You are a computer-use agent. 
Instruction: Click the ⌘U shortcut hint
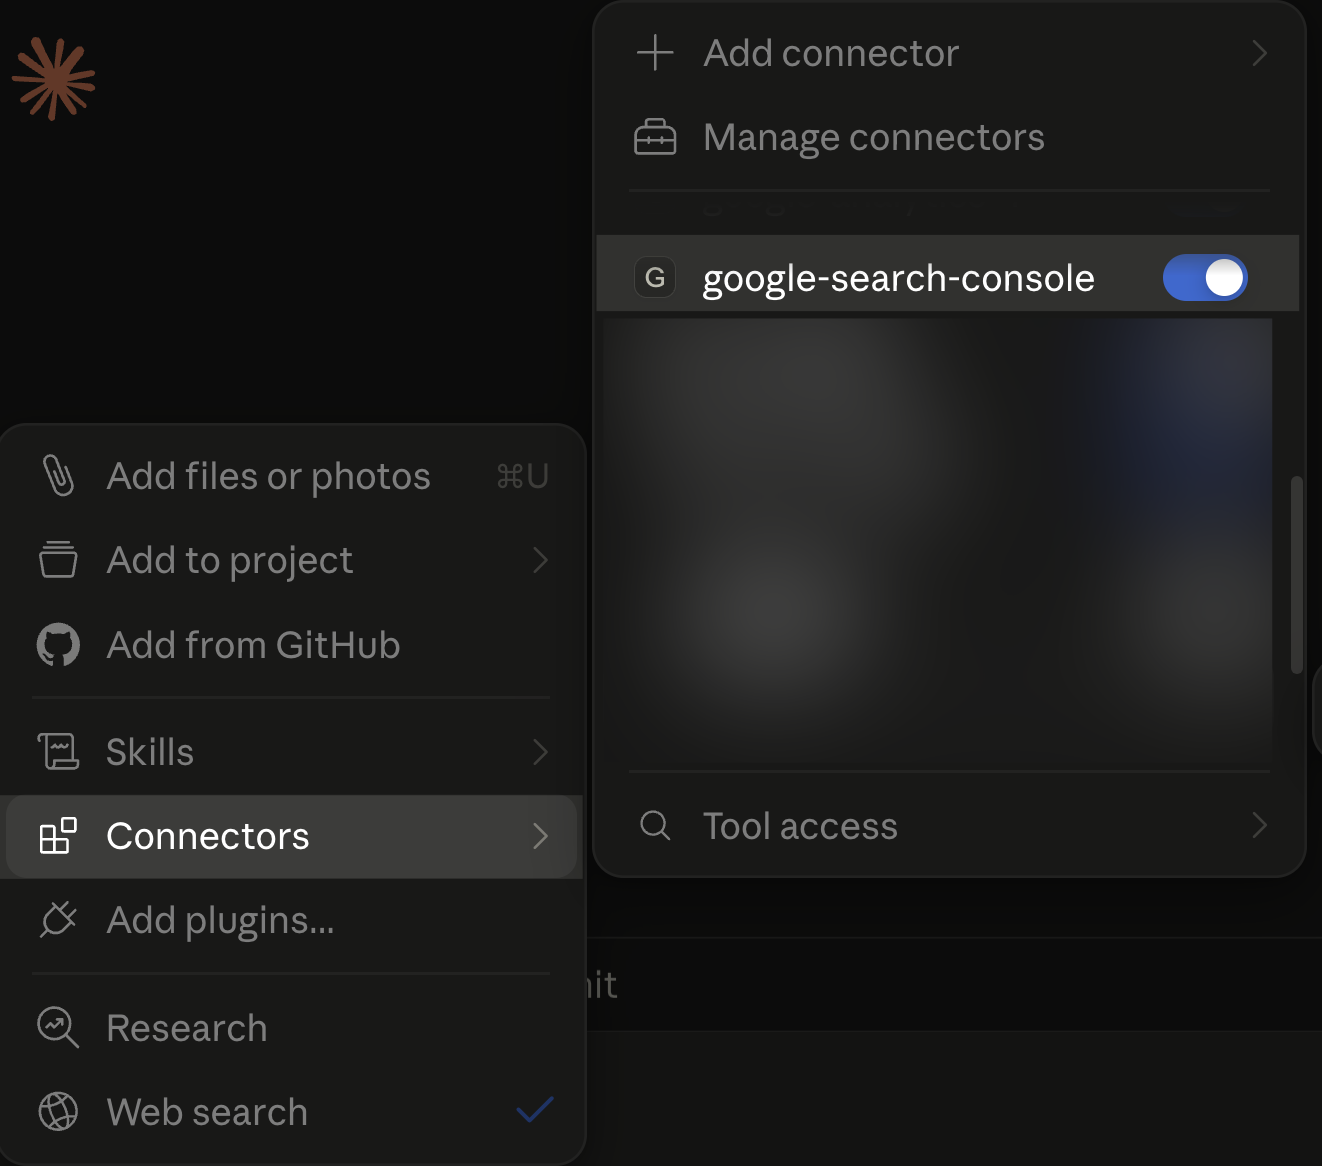coord(523,476)
